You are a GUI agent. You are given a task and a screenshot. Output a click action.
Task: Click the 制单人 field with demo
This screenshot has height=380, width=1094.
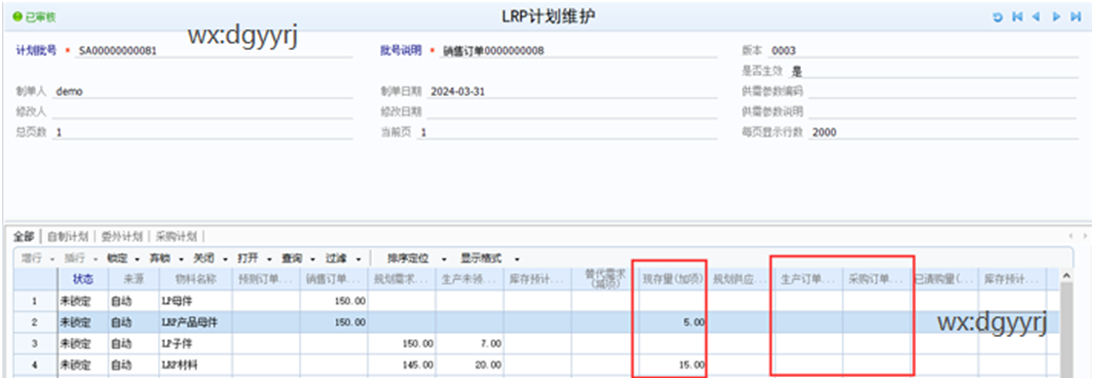click(x=202, y=91)
